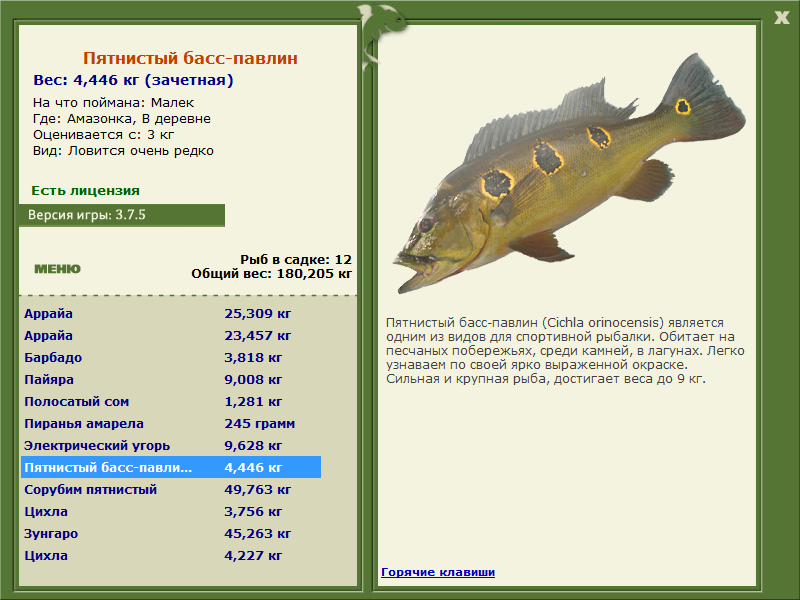Click the Оценивается с: 3 кг line

(x=104, y=135)
